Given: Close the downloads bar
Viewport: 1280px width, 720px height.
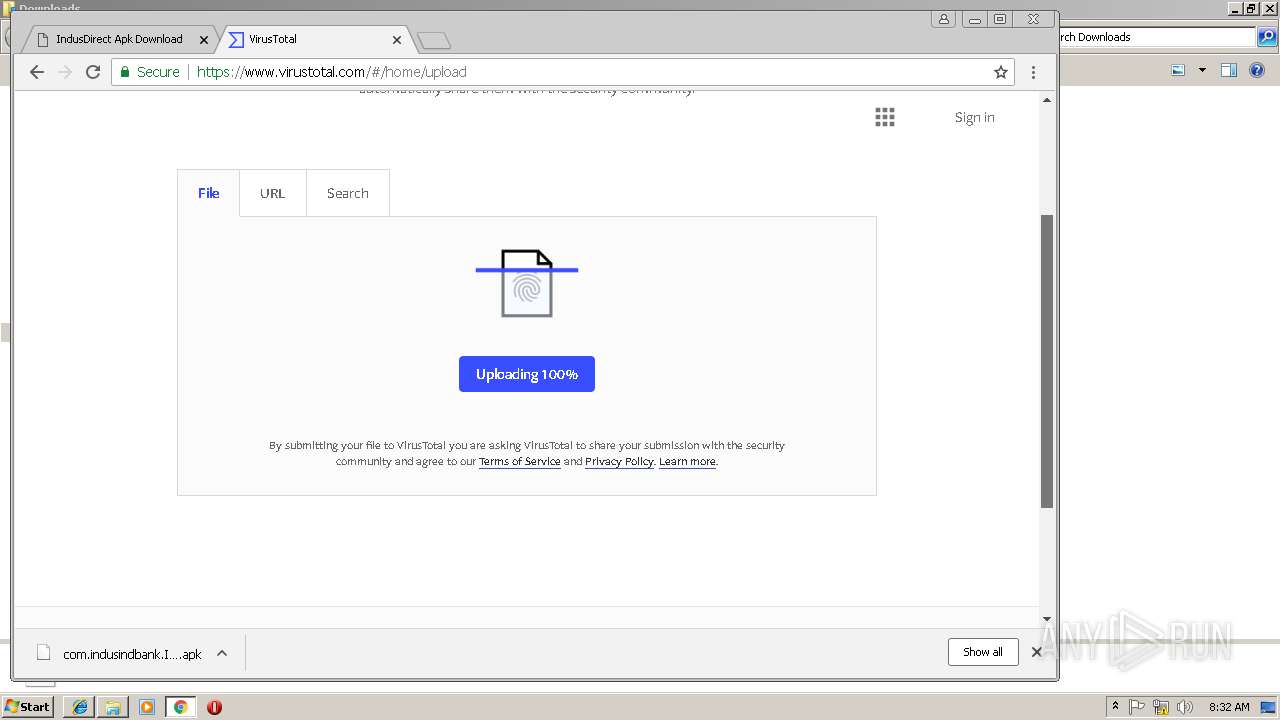Looking at the screenshot, I should (1036, 652).
